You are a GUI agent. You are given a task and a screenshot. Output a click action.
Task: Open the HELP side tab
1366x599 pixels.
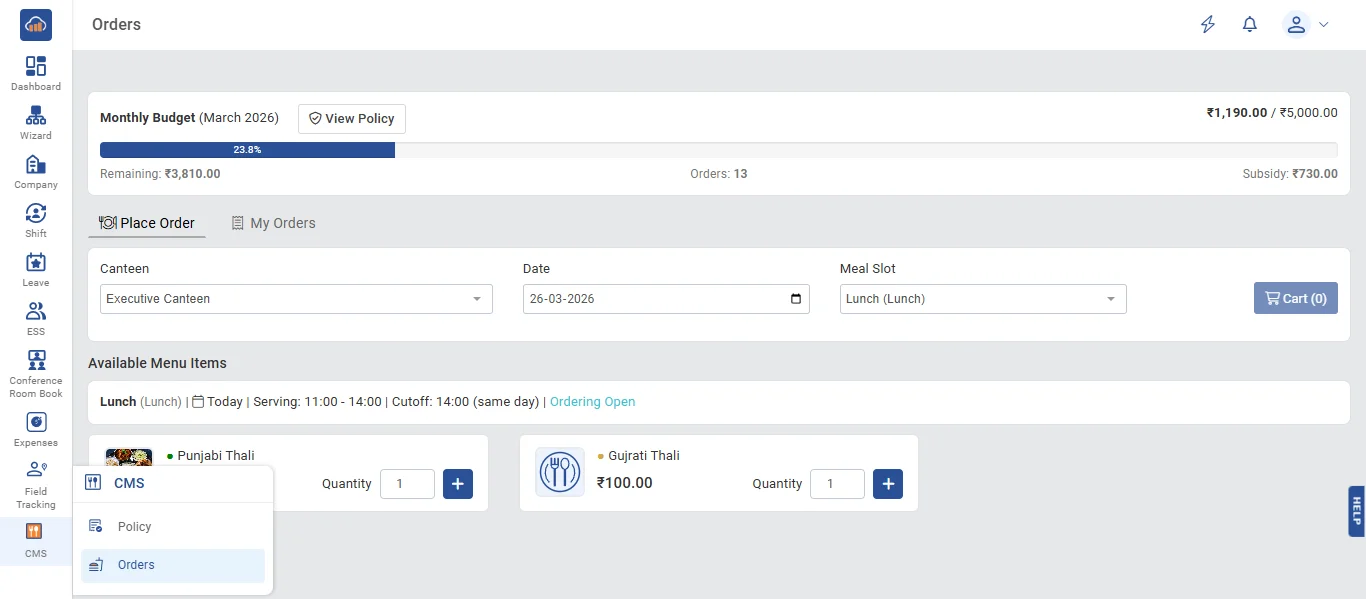click(1357, 512)
